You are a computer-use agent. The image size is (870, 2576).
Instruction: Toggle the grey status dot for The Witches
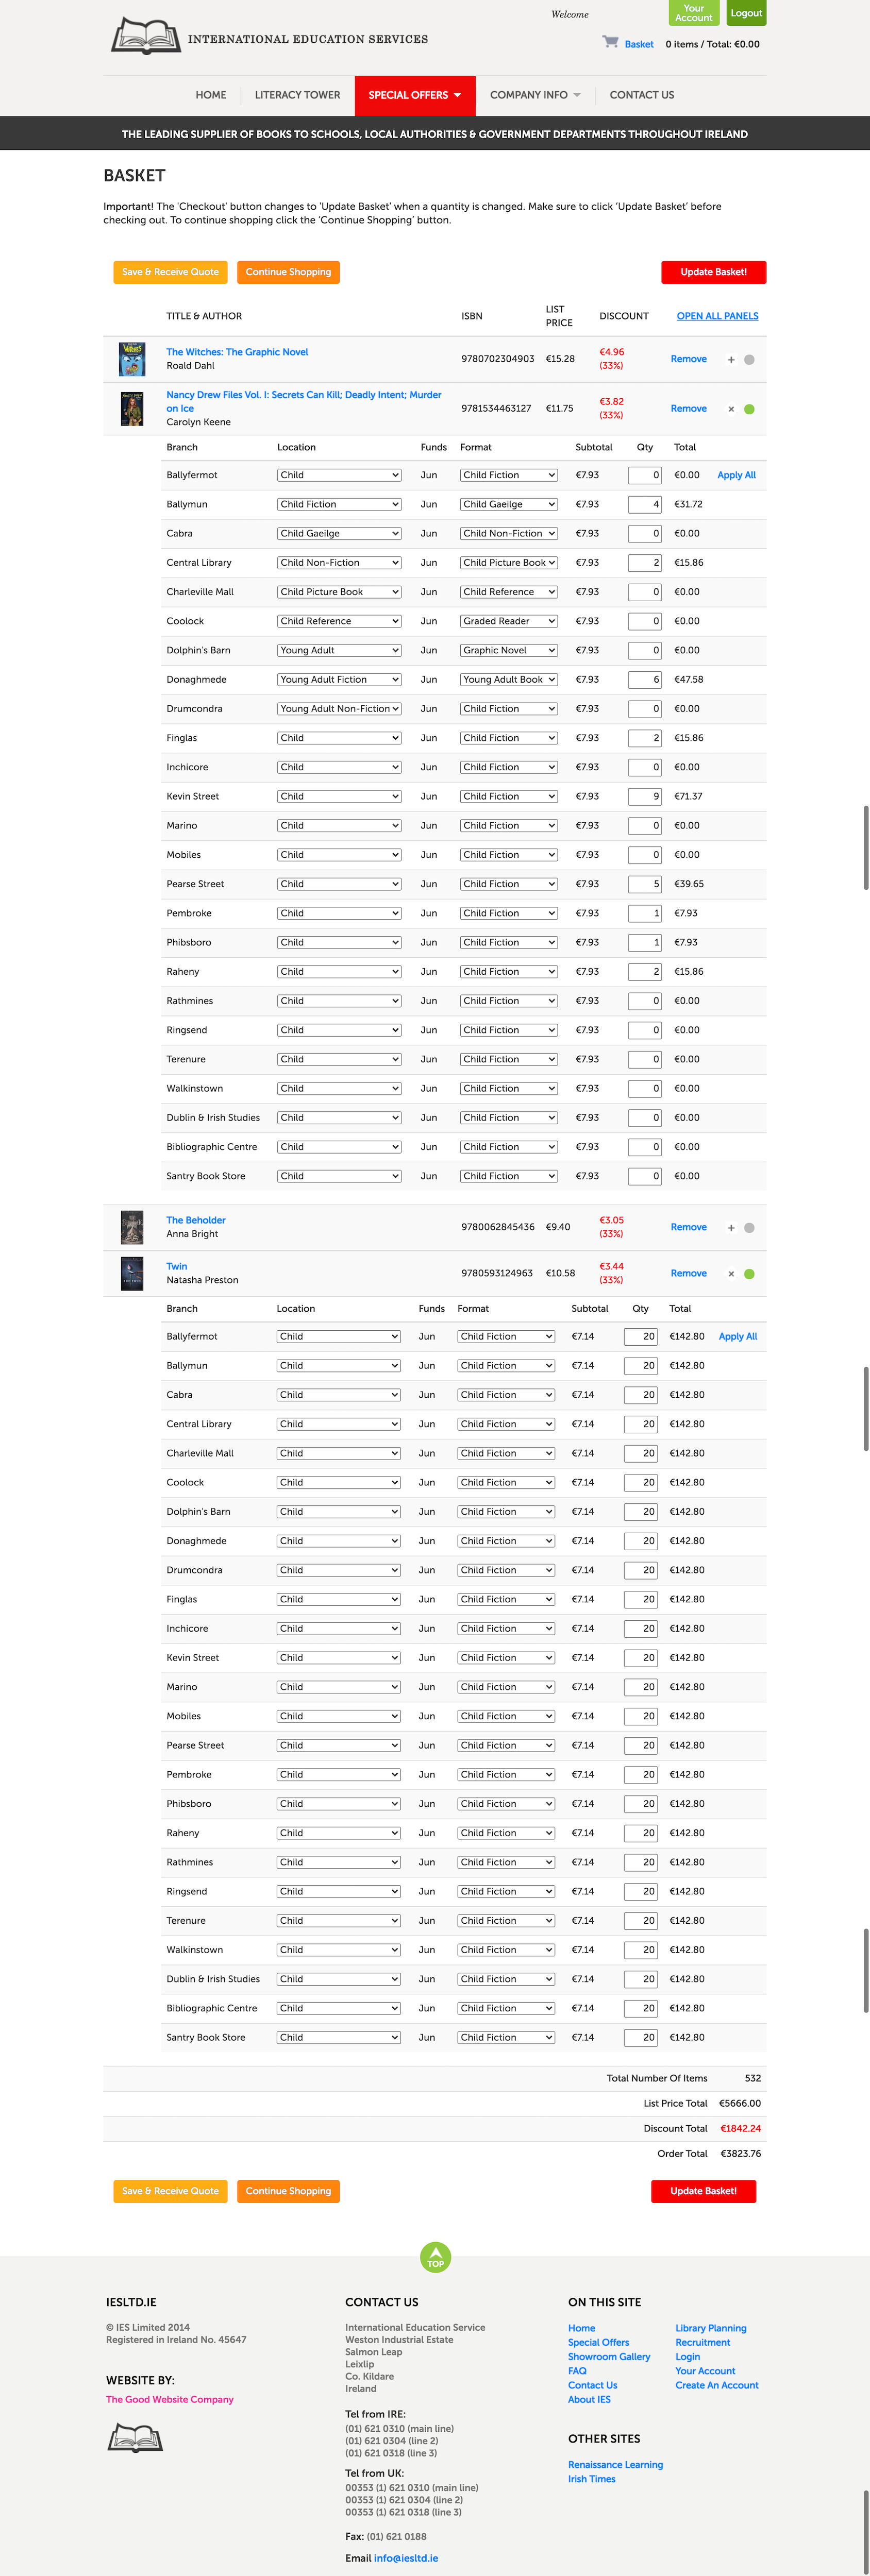click(749, 360)
